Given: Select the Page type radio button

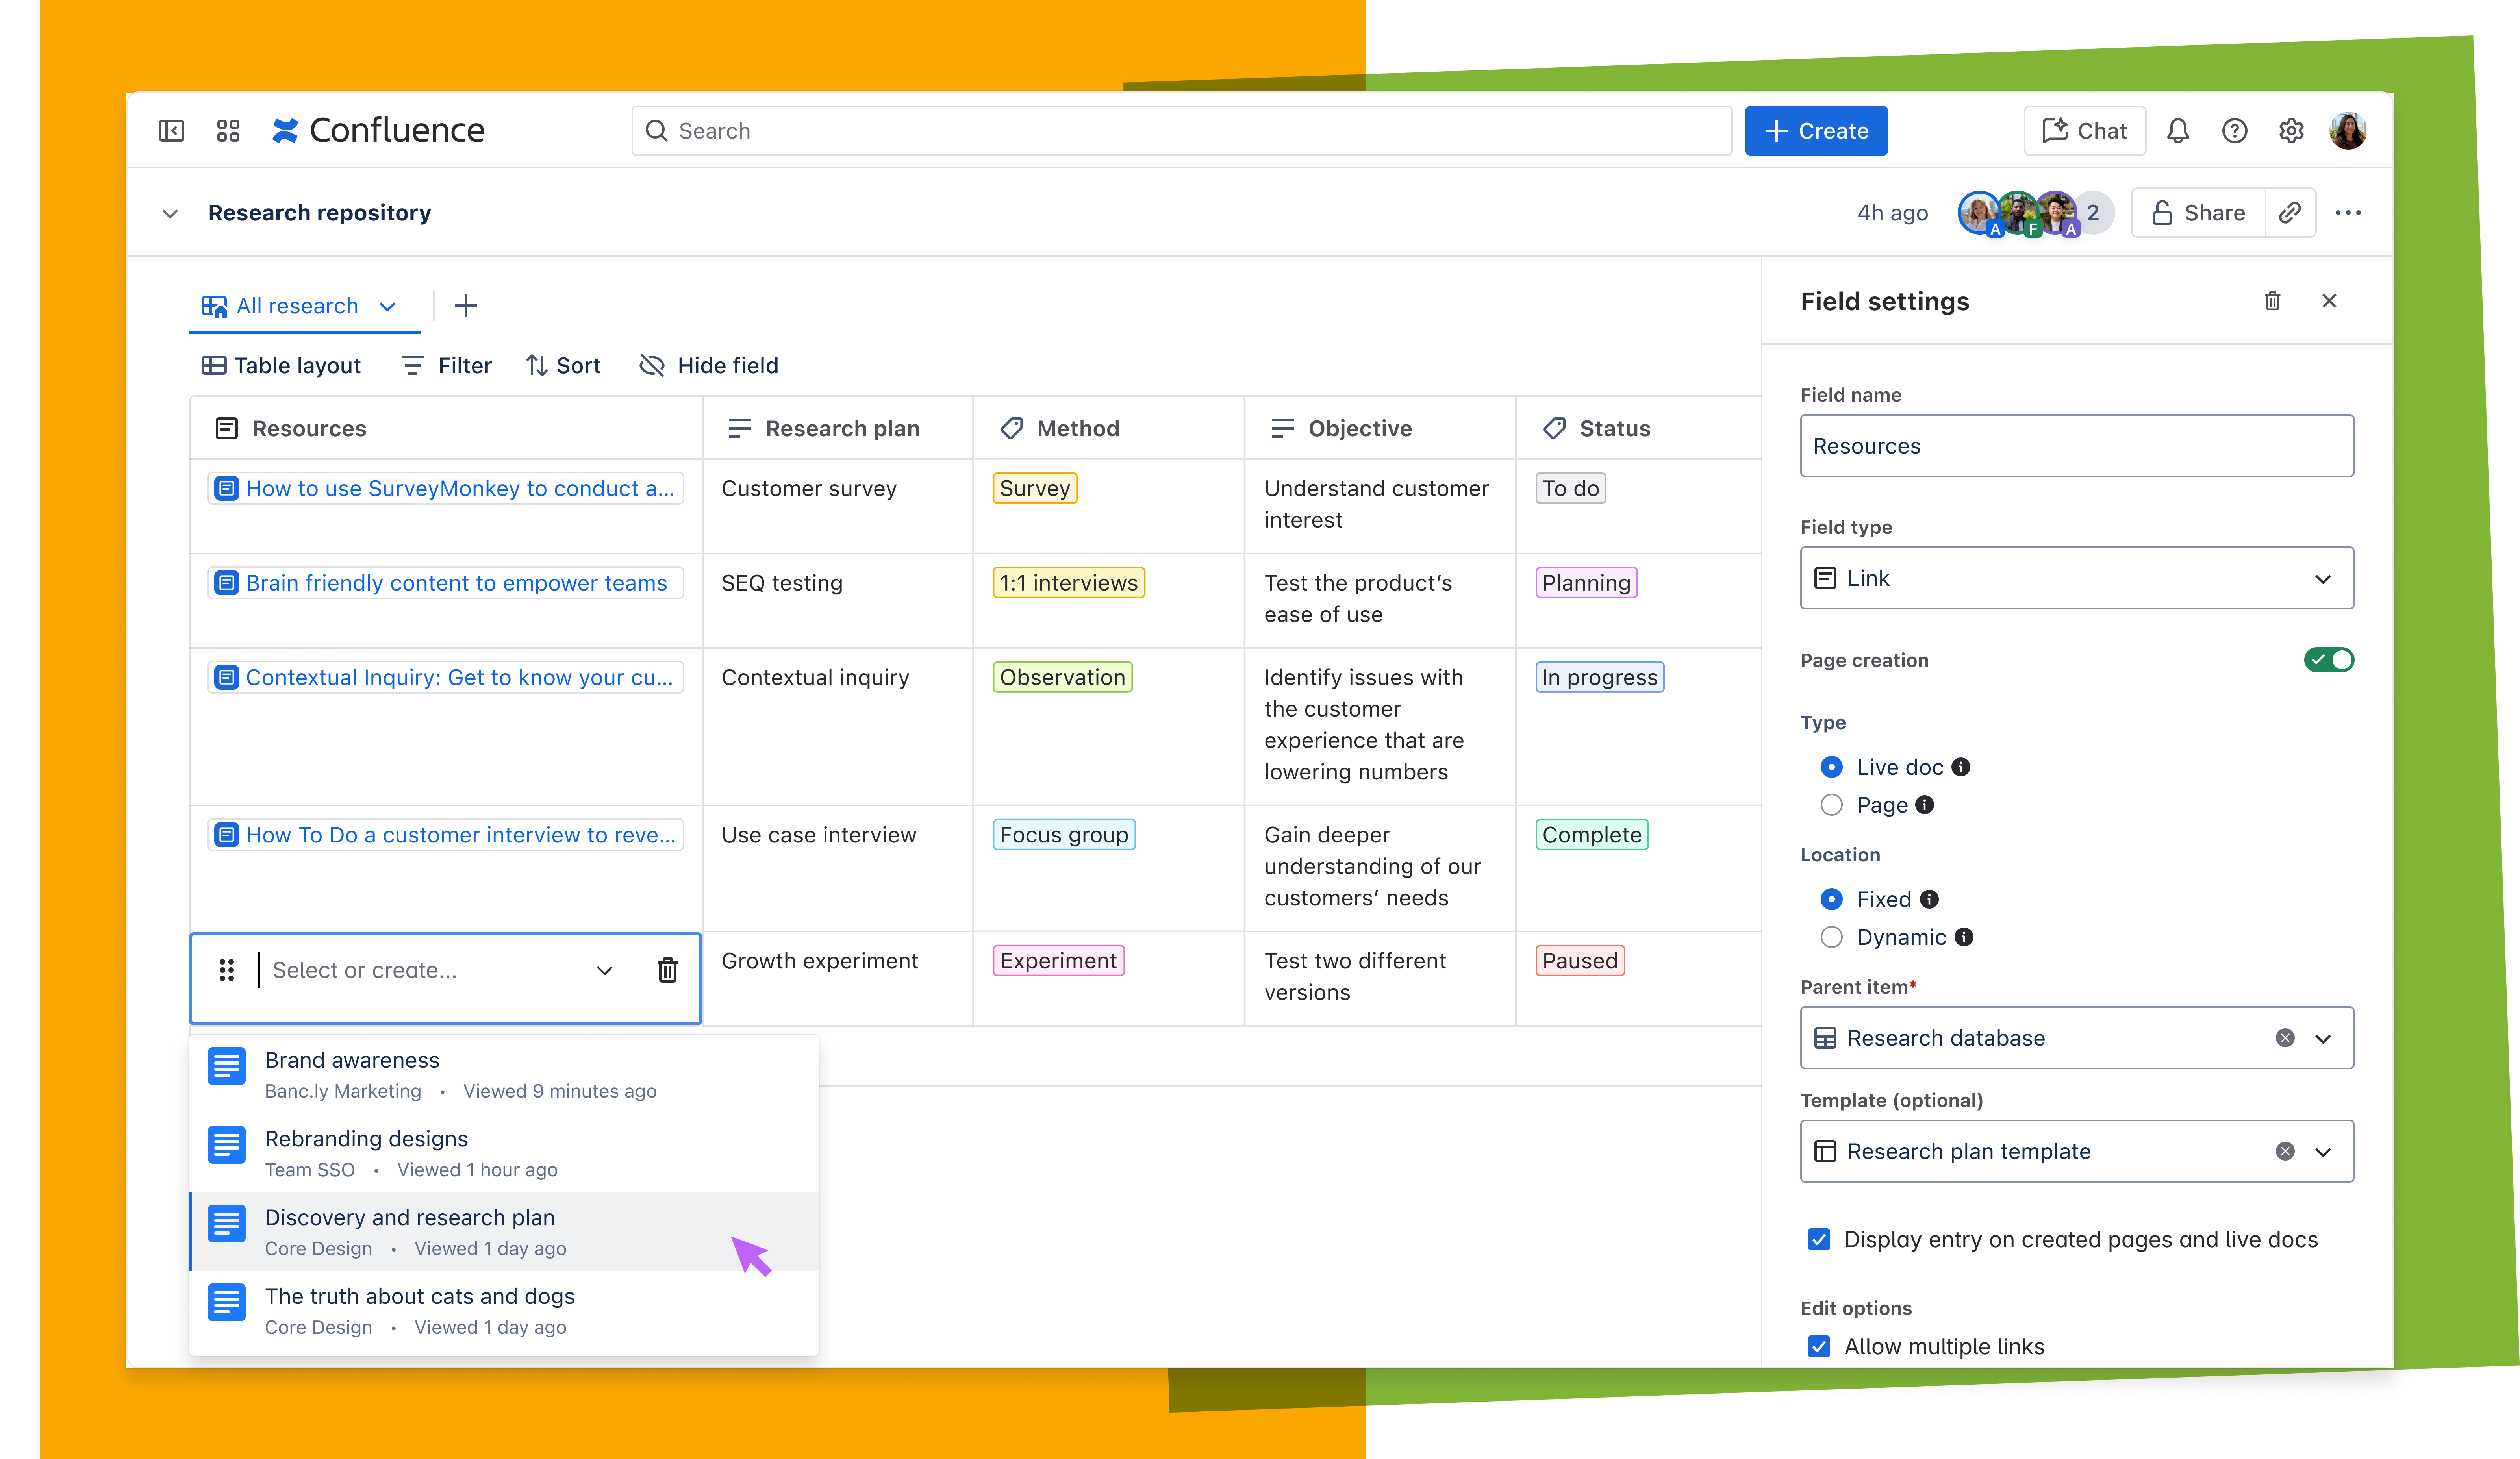Looking at the screenshot, I should pos(1831,805).
